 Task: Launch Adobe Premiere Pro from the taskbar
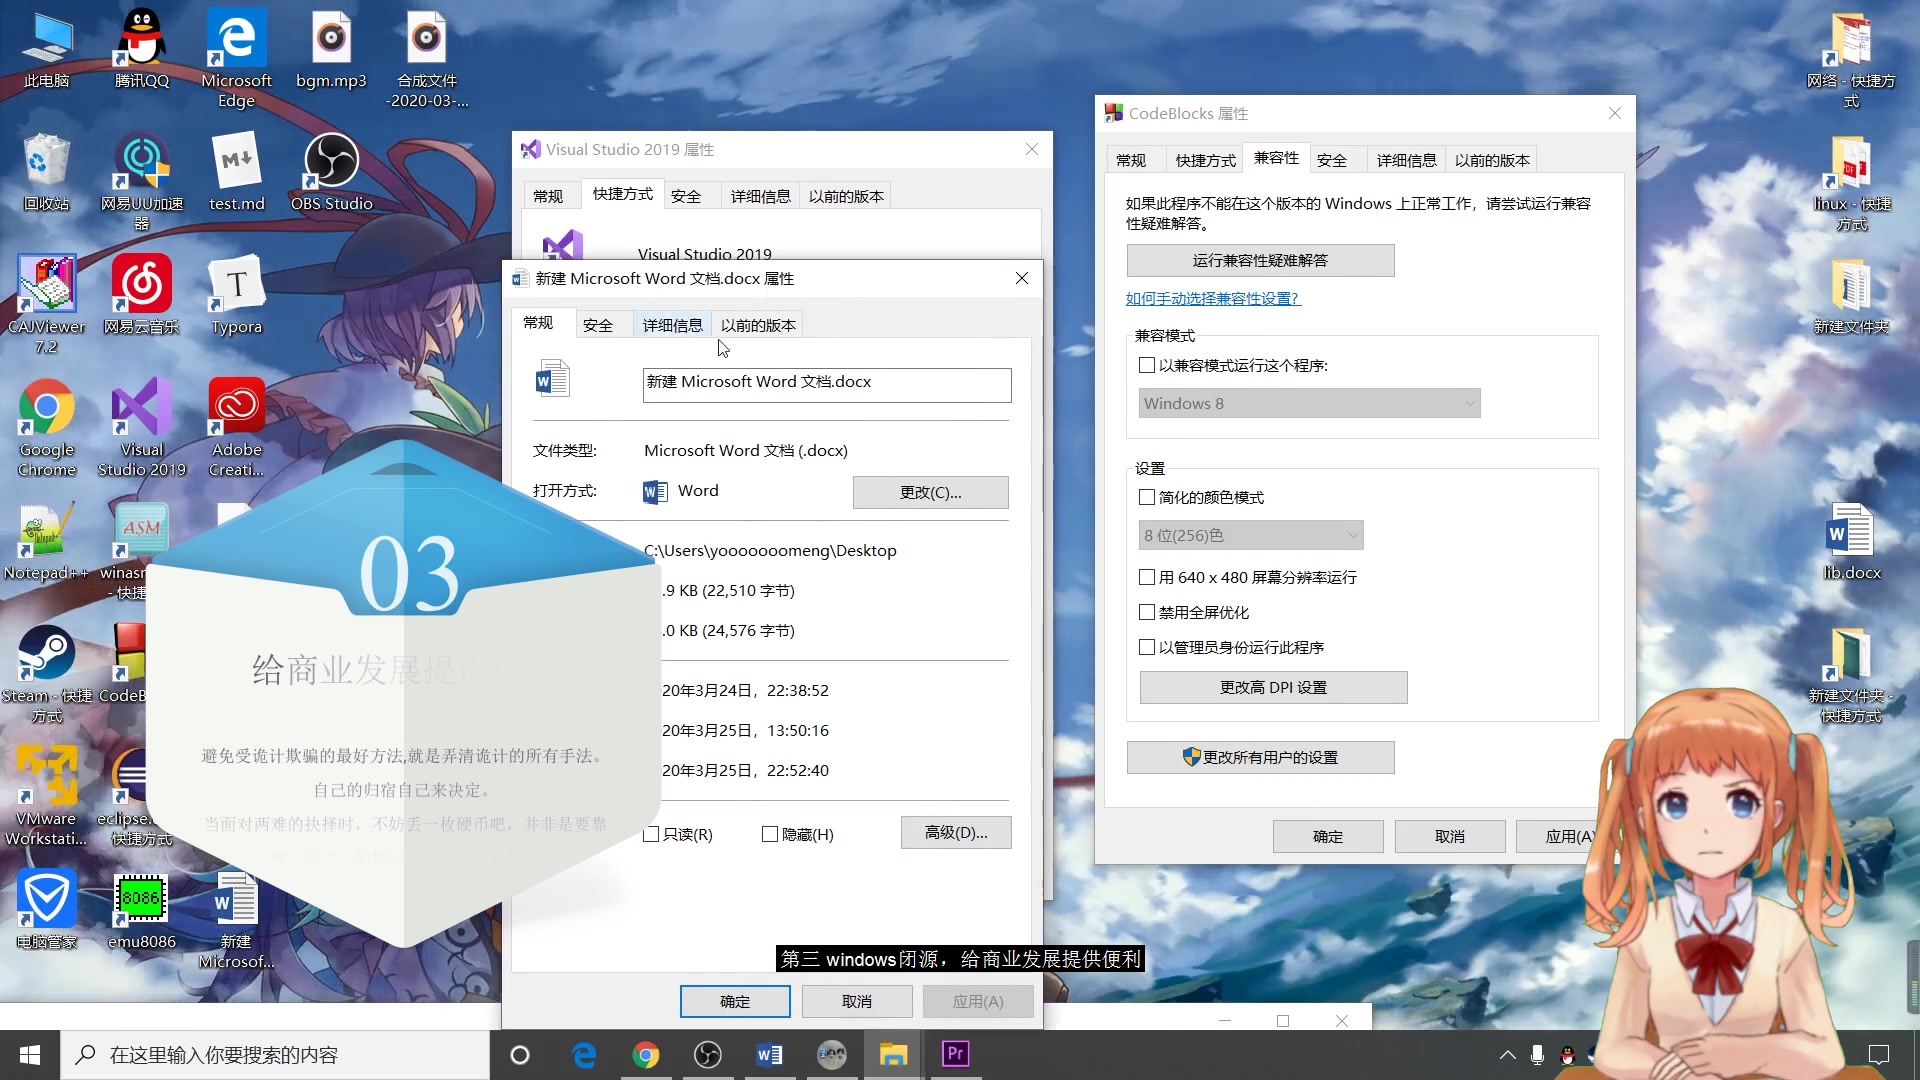[x=954, y=1054]
